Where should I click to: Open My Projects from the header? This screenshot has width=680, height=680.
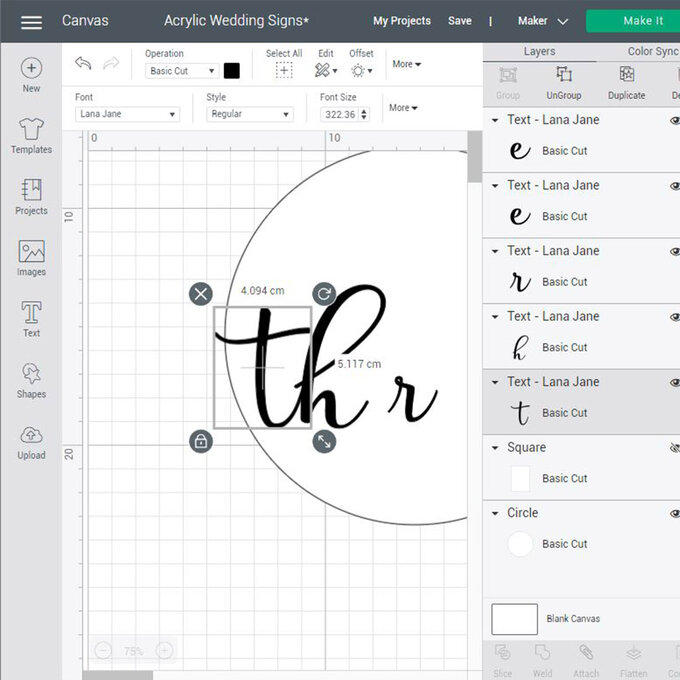402,21
